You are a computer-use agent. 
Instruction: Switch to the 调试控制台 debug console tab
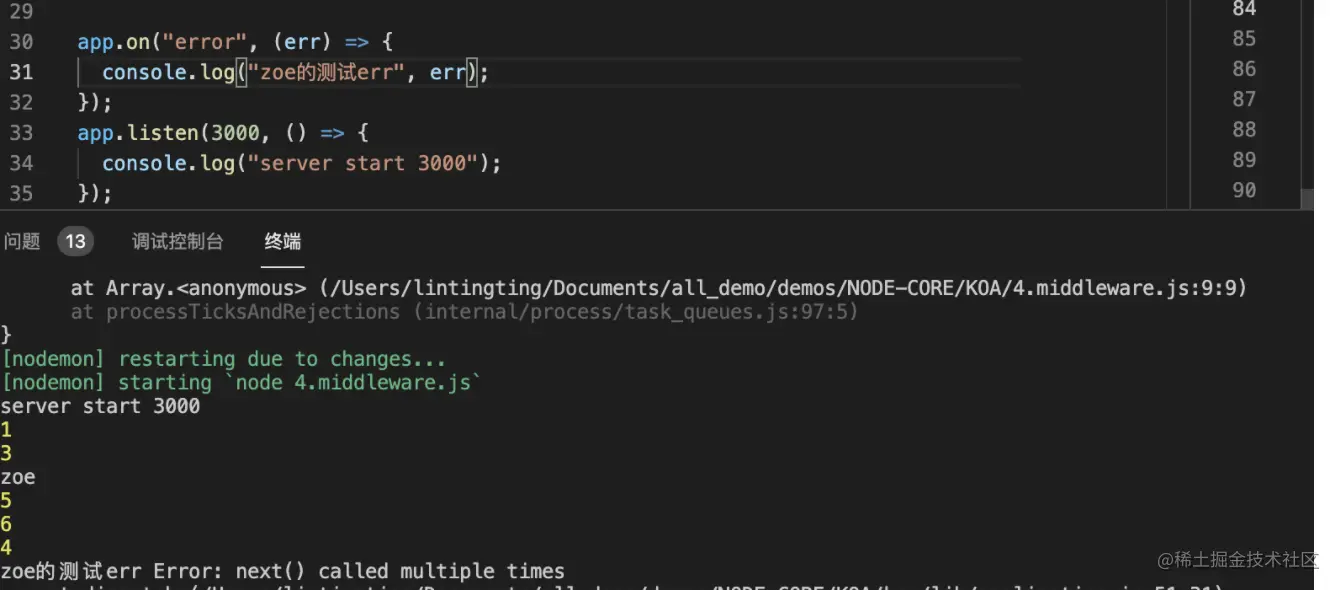178,241
